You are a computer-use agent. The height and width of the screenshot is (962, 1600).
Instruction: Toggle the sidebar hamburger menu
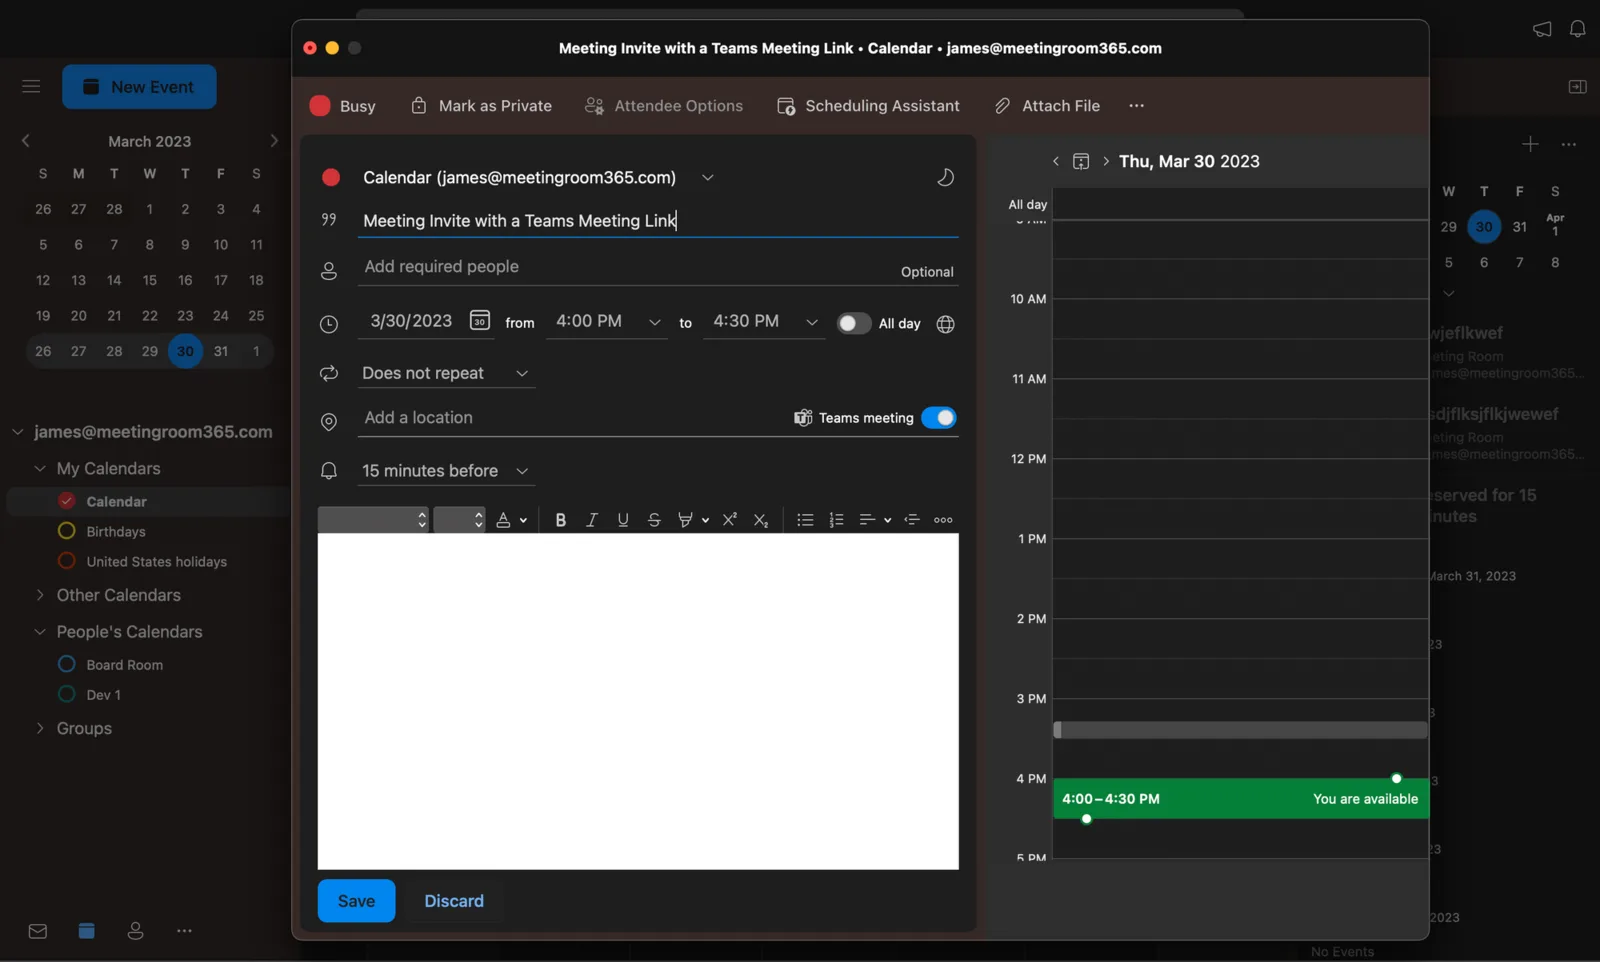pos(31,87)
